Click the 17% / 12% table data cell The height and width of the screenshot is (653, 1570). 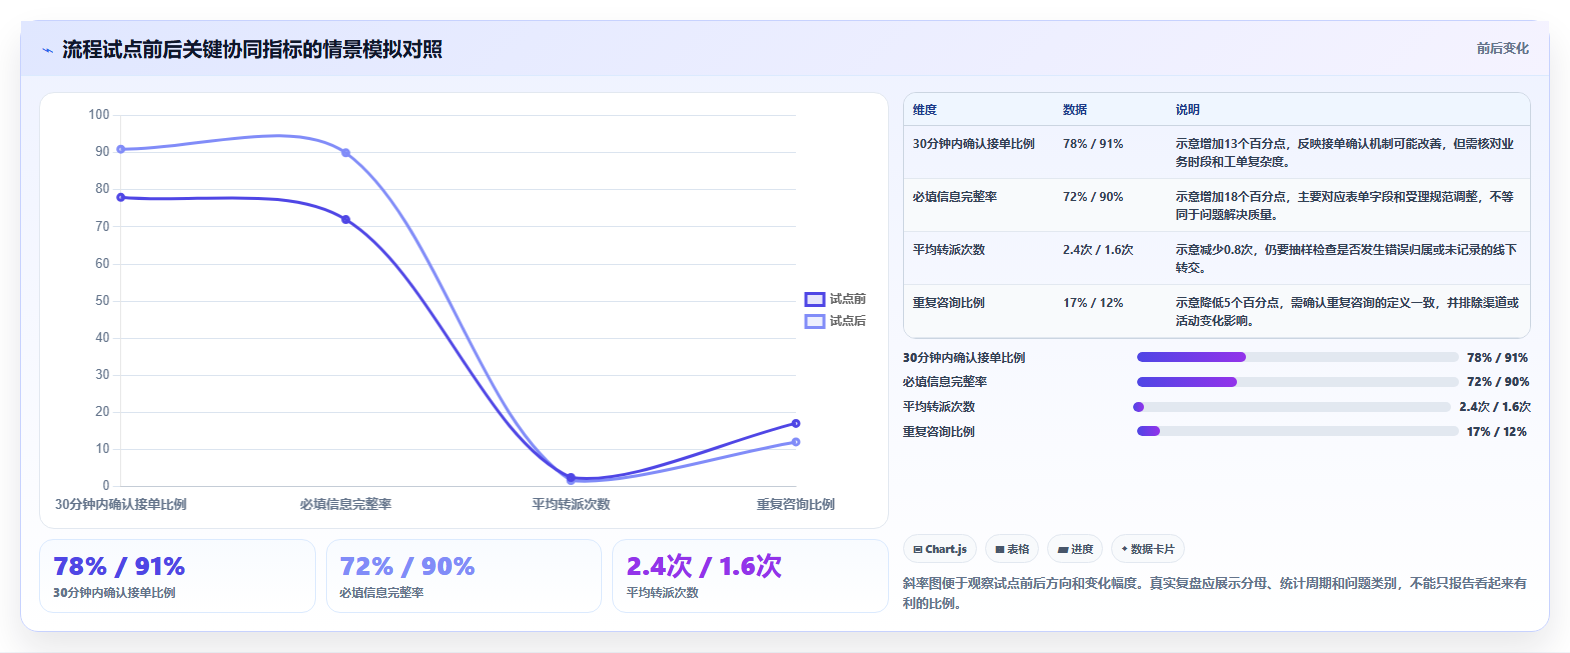pos(1093,303)
